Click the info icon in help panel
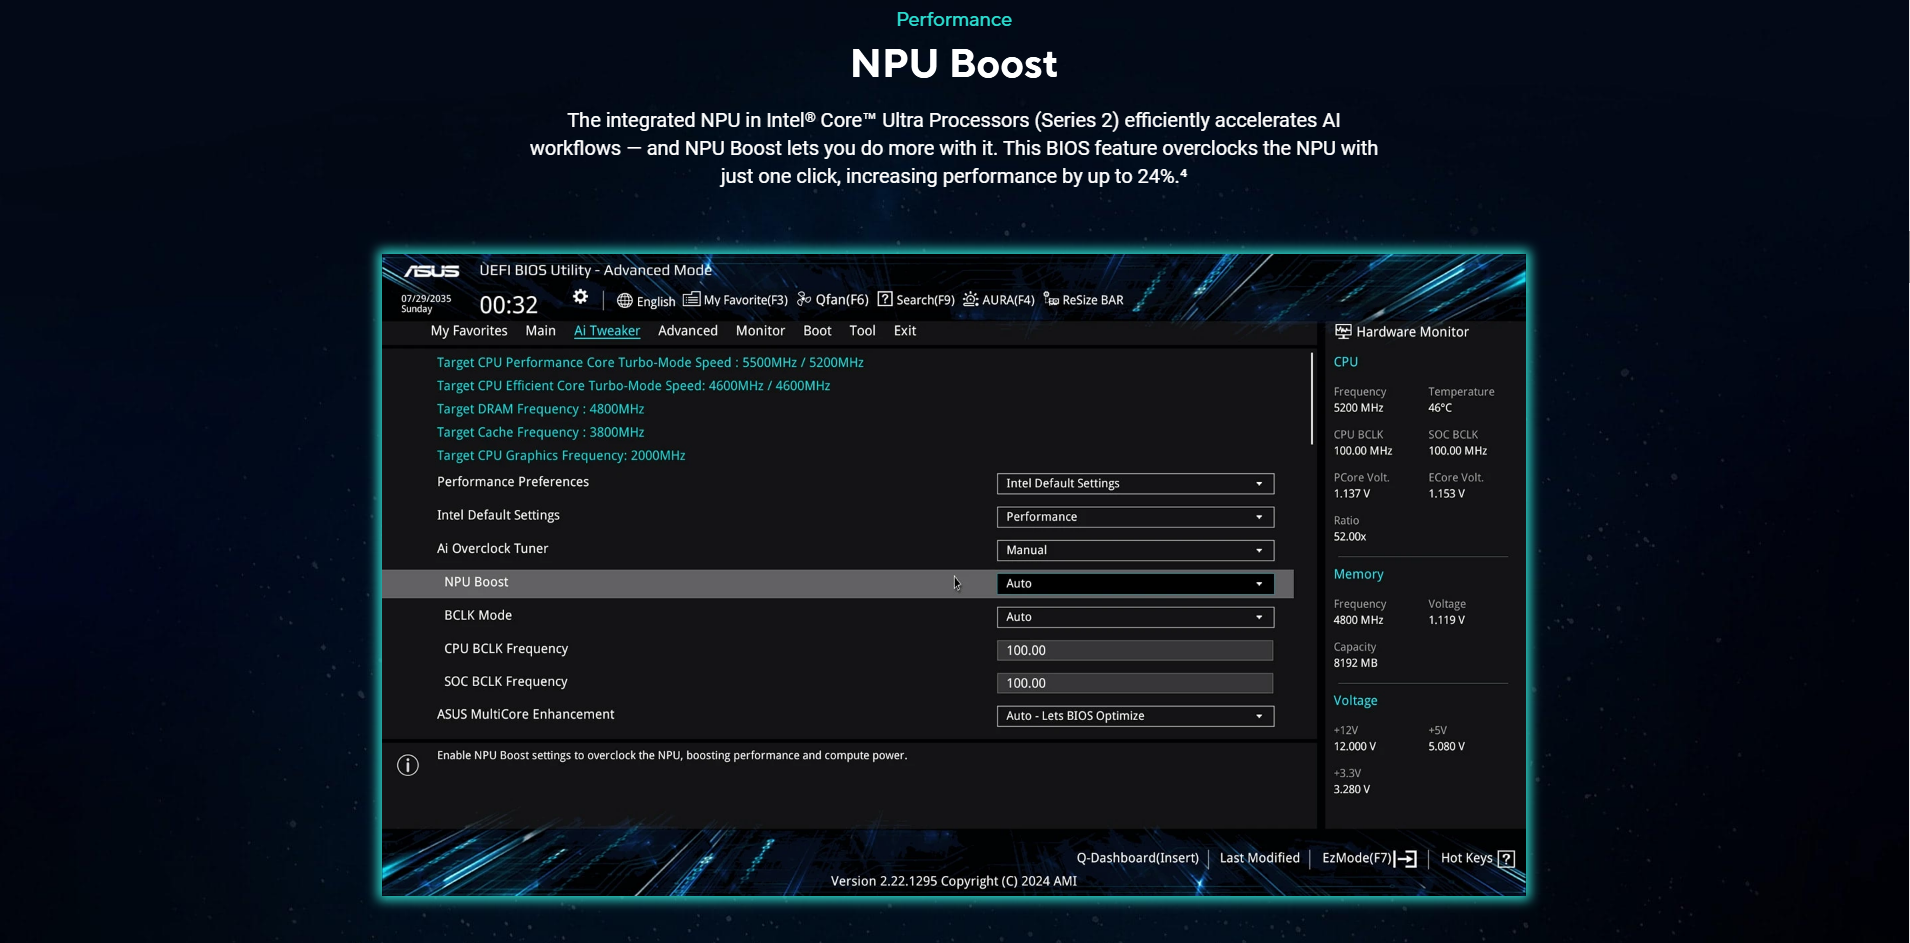This screenshot has height=943, width=1910. (x=408, y=765)
